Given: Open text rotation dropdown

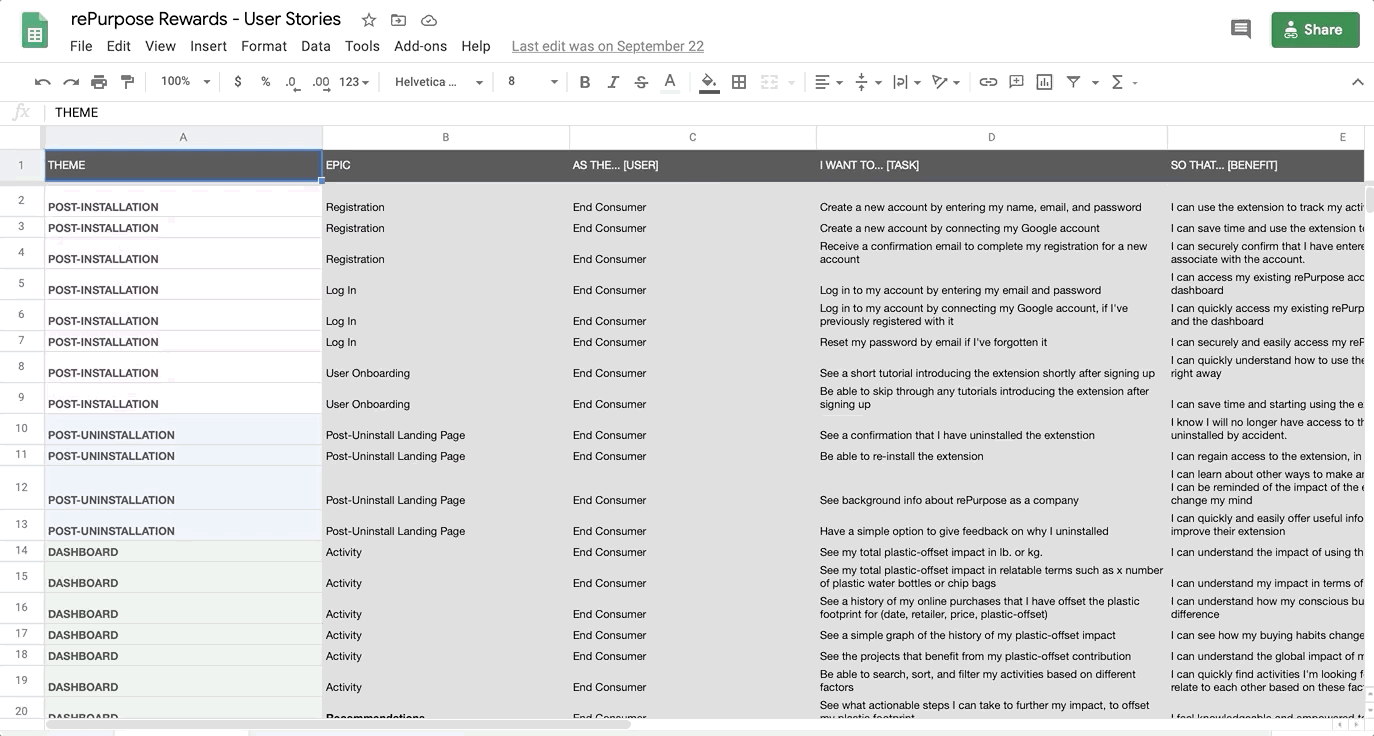Looking at the screenshot, I should click(946, 82).
